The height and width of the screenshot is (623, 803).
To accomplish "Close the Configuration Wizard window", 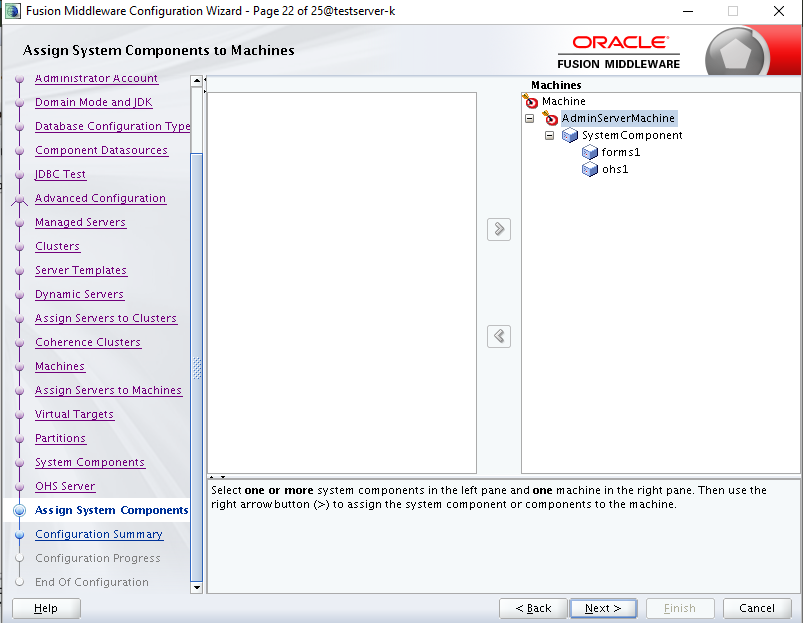I will coord(779,11).
